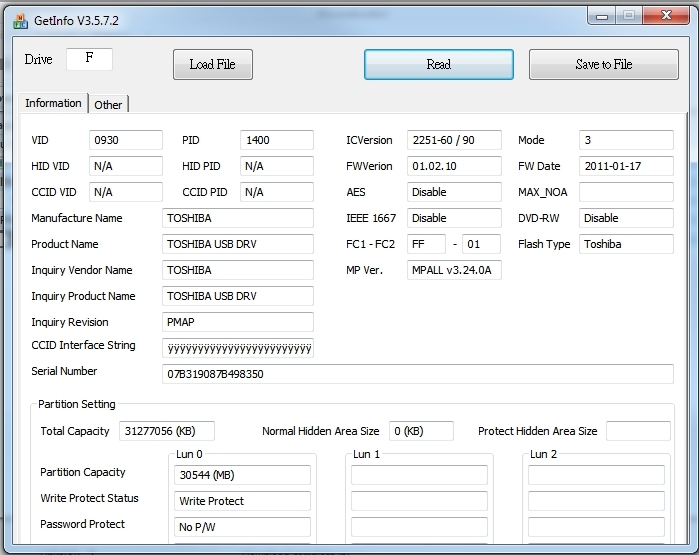Click Lun 0 No P/W field
Screen dimensions: 699x555
coord(242,527)
